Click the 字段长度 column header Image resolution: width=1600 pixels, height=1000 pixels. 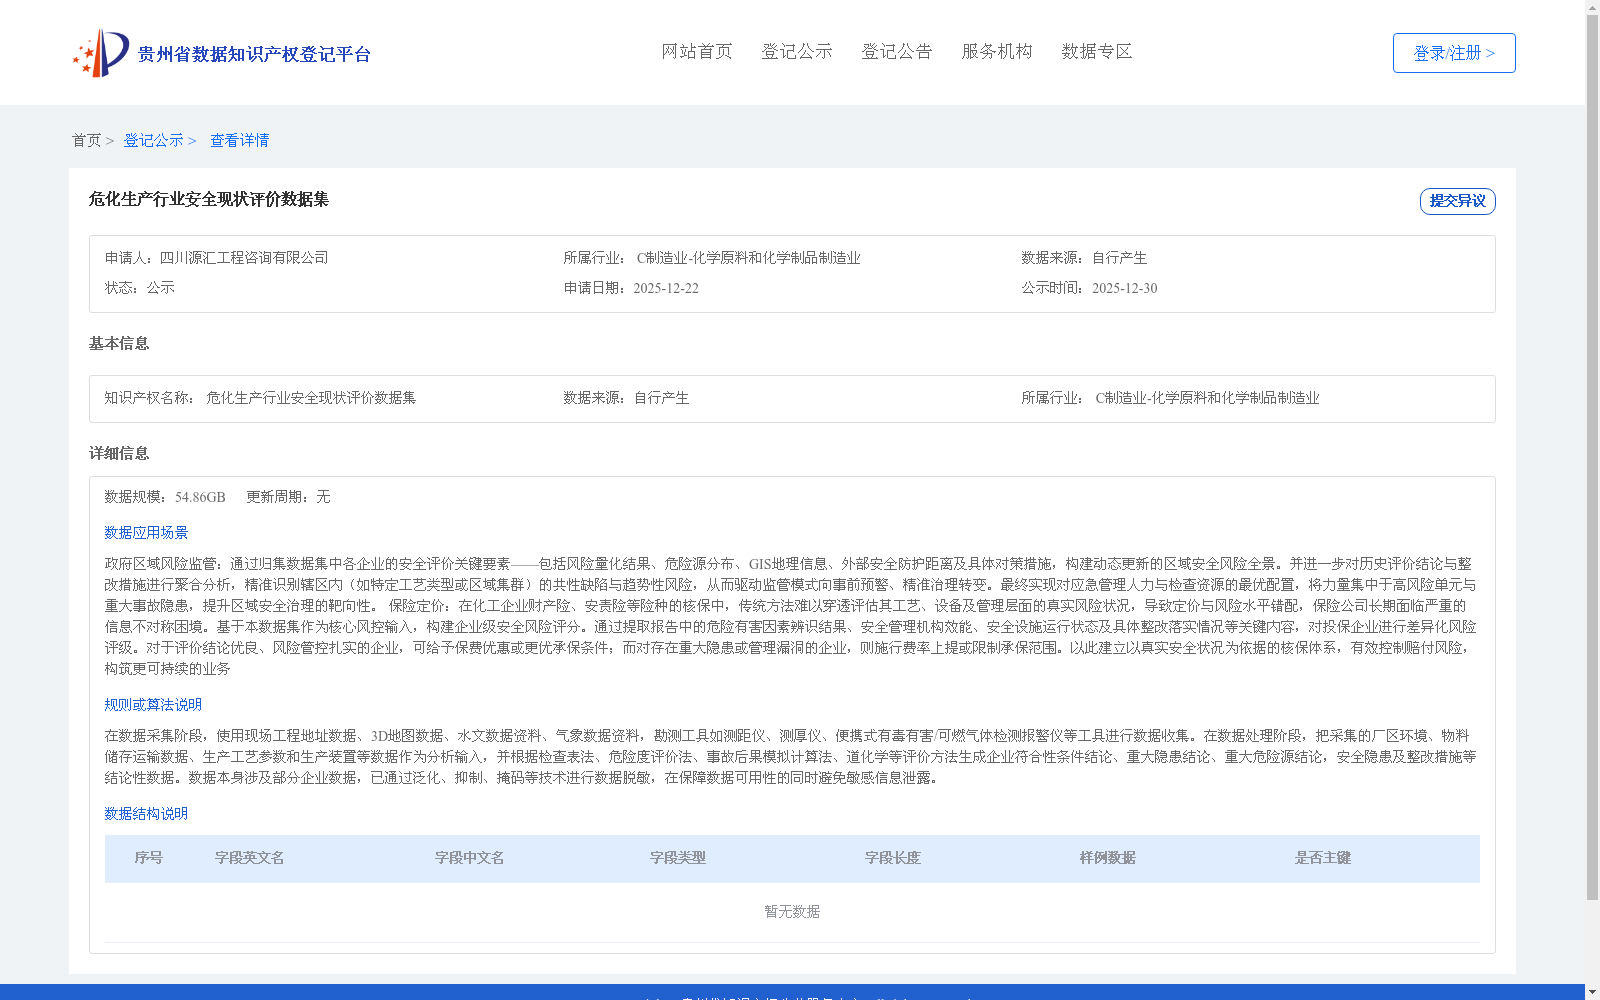(x=892, y=858)
